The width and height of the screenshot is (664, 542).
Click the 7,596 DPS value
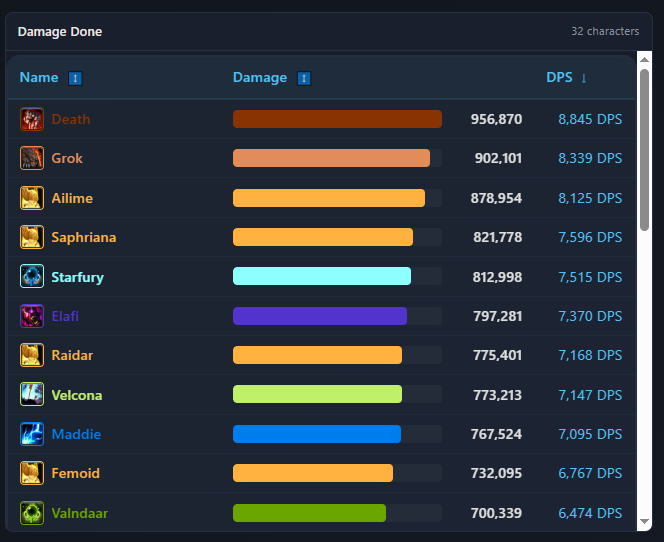(590, 237)
